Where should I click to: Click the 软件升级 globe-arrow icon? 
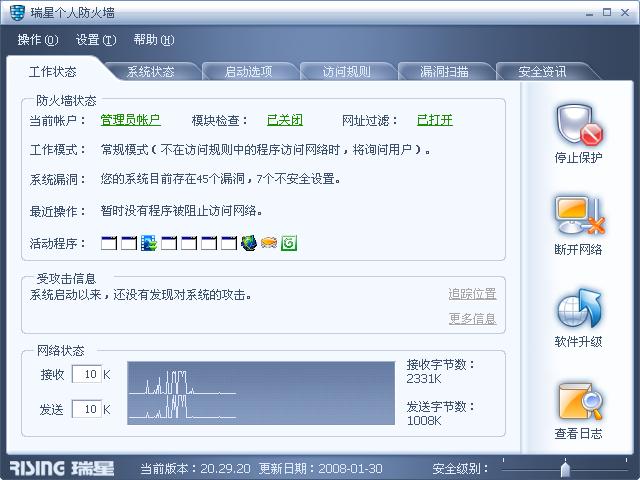click(579, 309)
